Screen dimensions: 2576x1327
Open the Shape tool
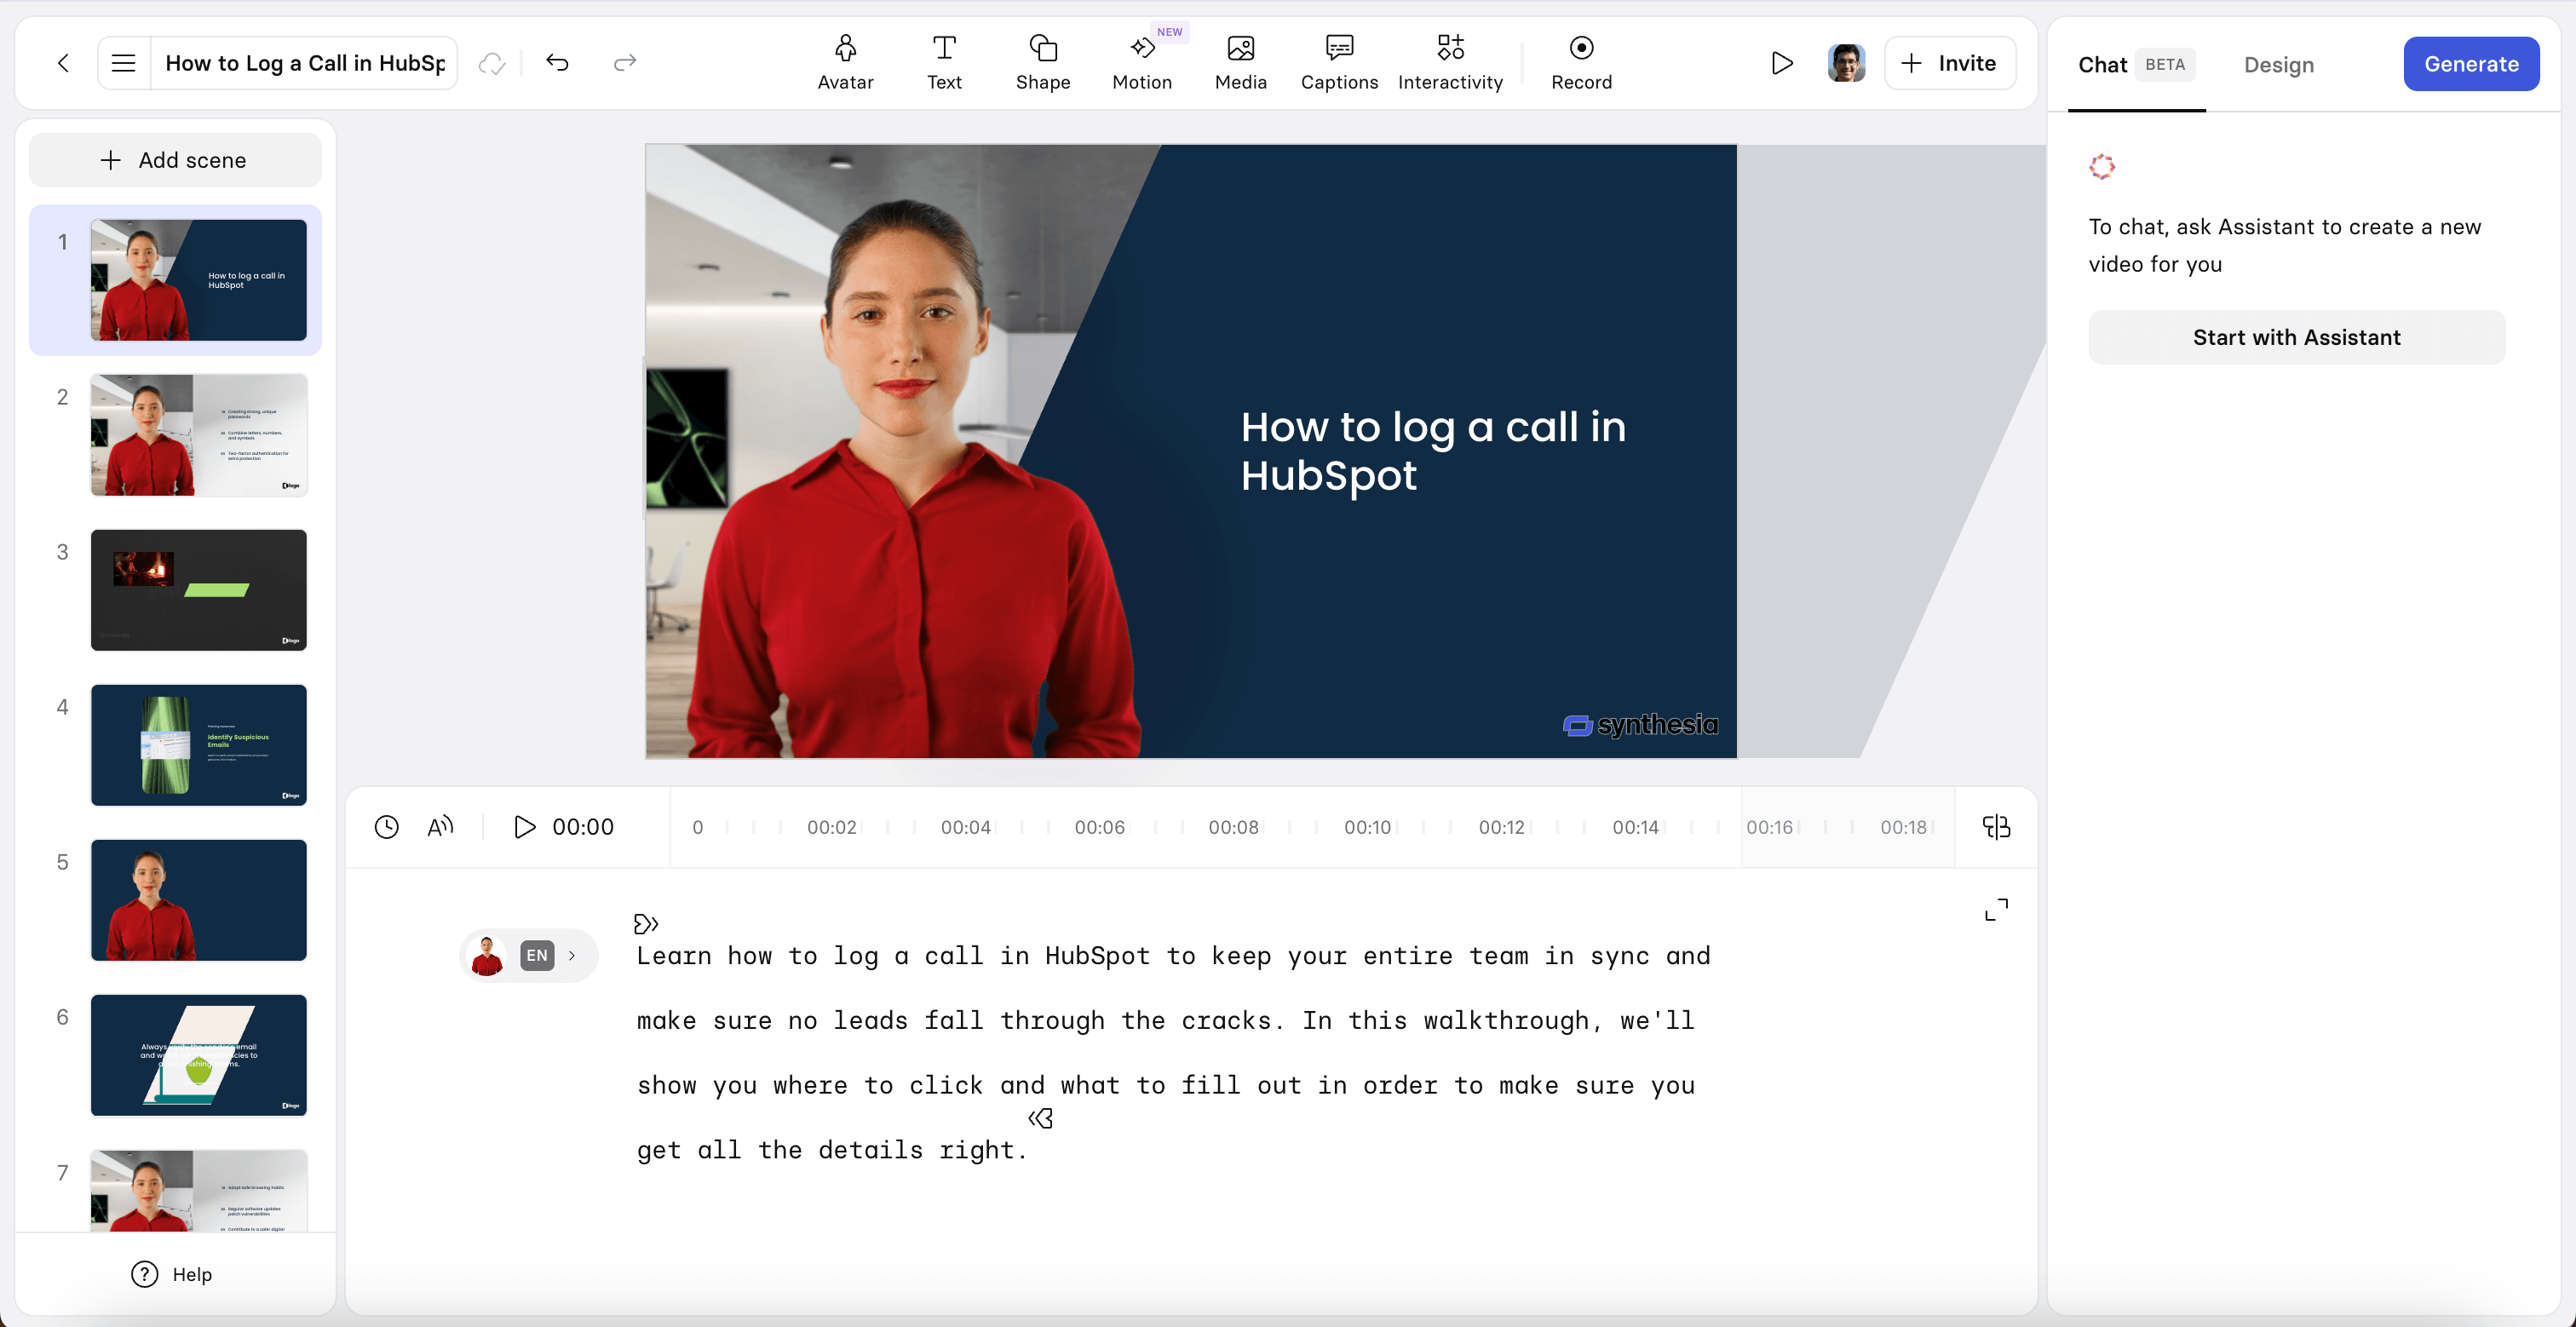click(x=1043, y=62)
